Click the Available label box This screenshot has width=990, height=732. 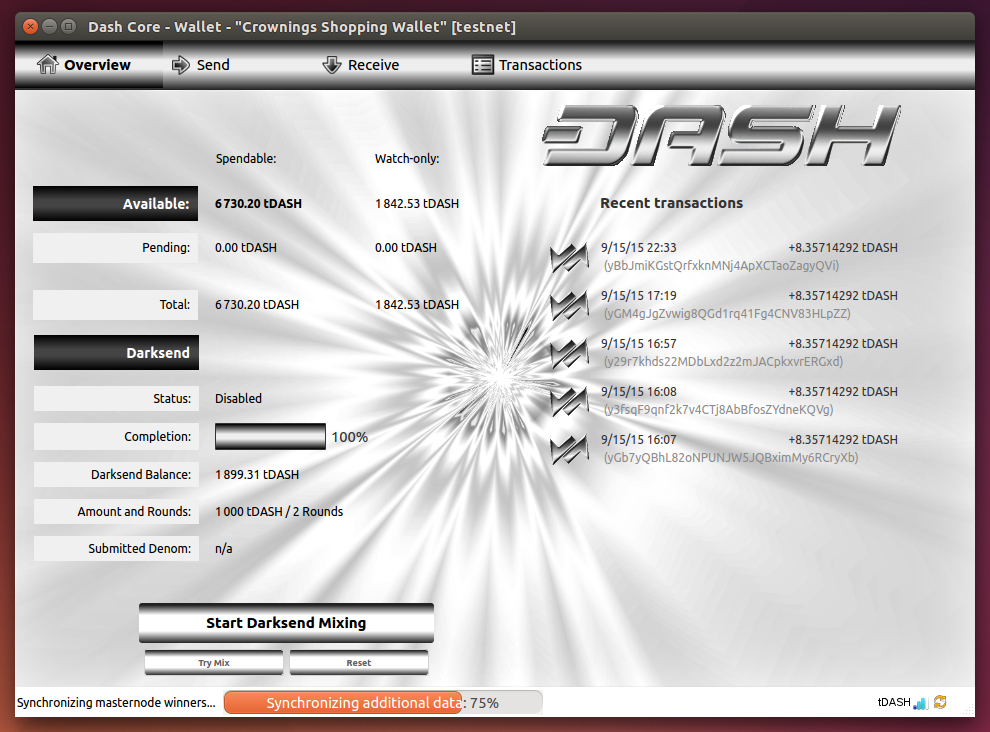116,203
